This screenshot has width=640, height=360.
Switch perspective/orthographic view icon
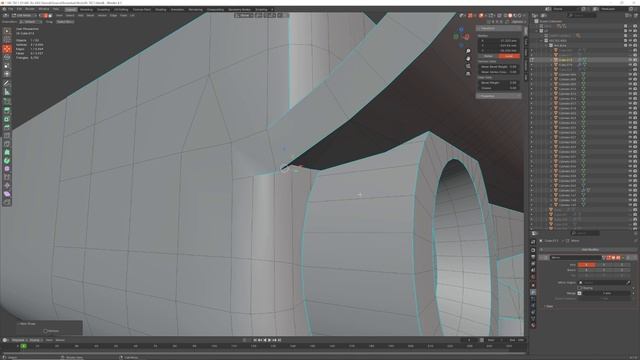pos(468,73)
